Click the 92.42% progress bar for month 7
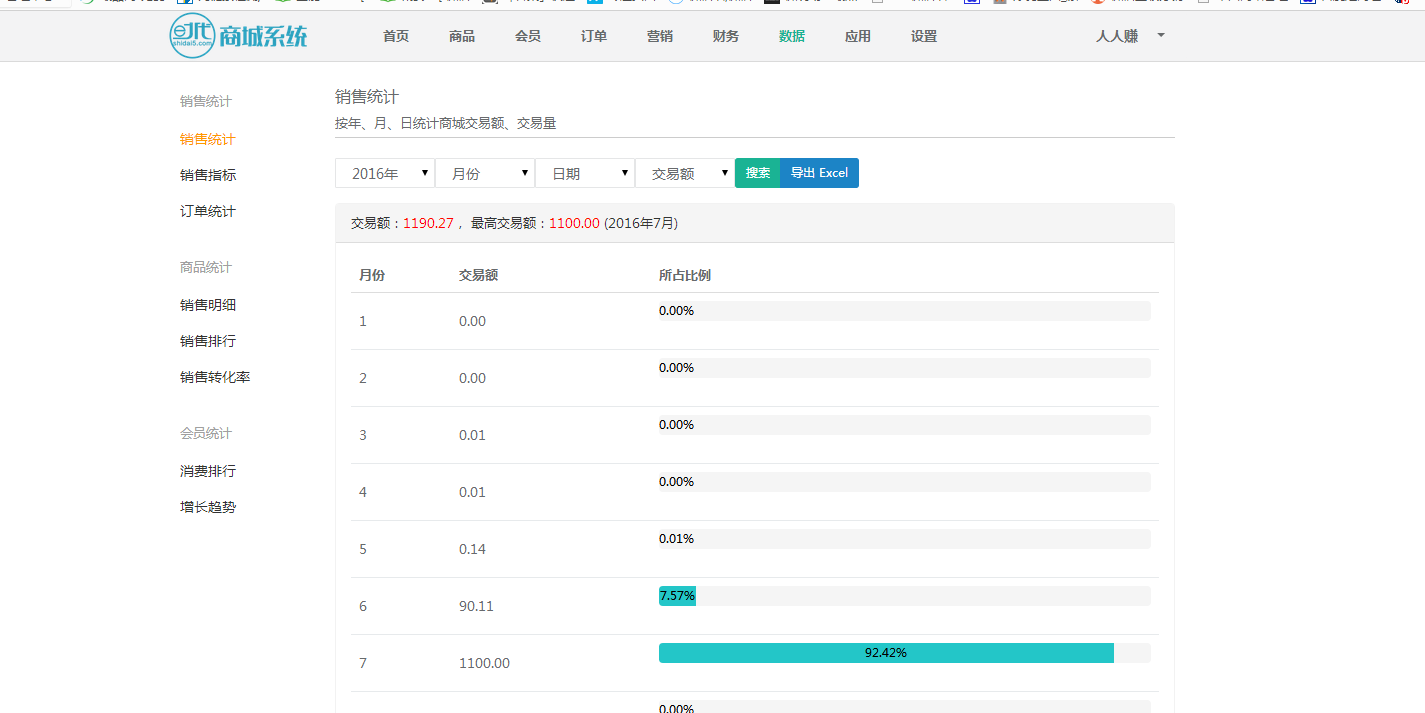The height and width of the screenshot is (713, 1425). [x=886, y=653]
